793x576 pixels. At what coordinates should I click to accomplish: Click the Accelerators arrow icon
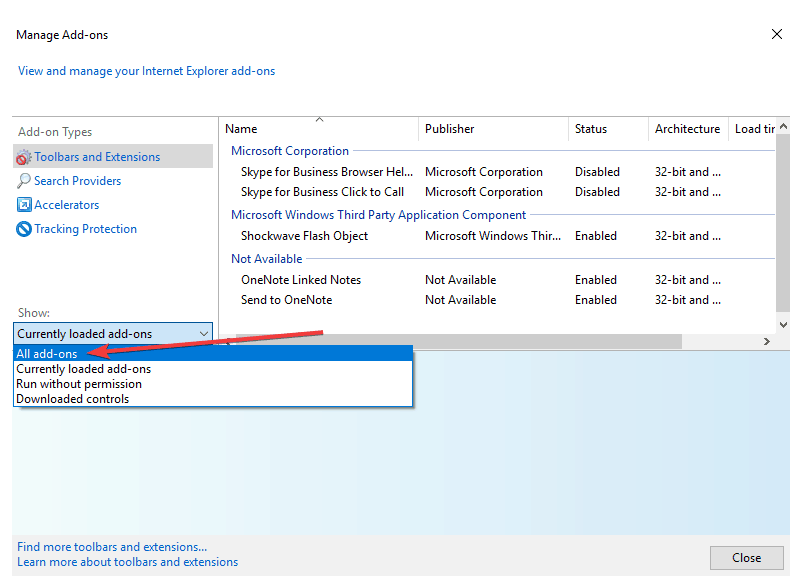[x=23, y=205]
